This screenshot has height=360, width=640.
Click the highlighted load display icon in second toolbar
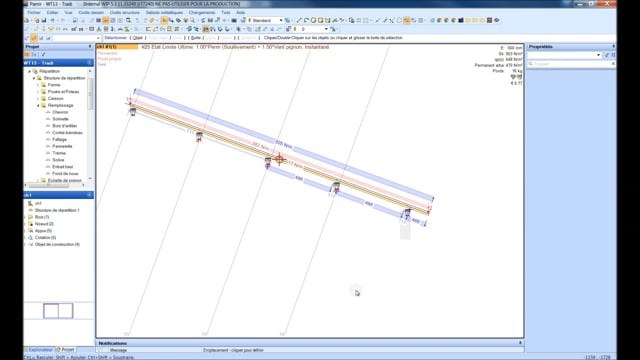[206, 29]
